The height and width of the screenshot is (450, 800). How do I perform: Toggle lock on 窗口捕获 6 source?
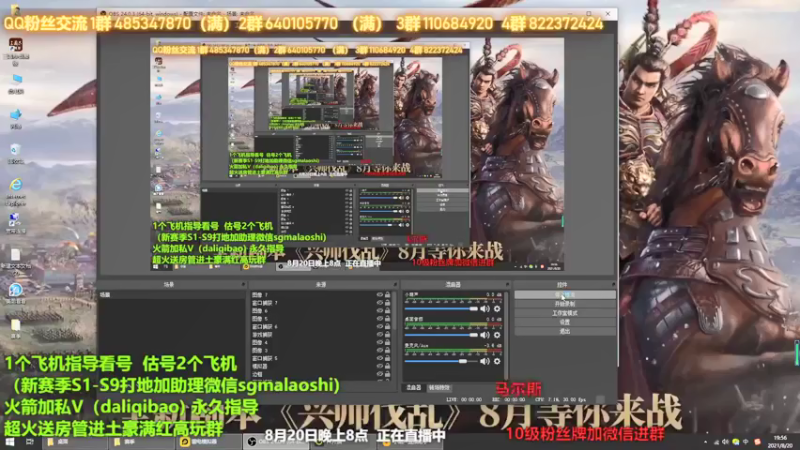(387, 327)
